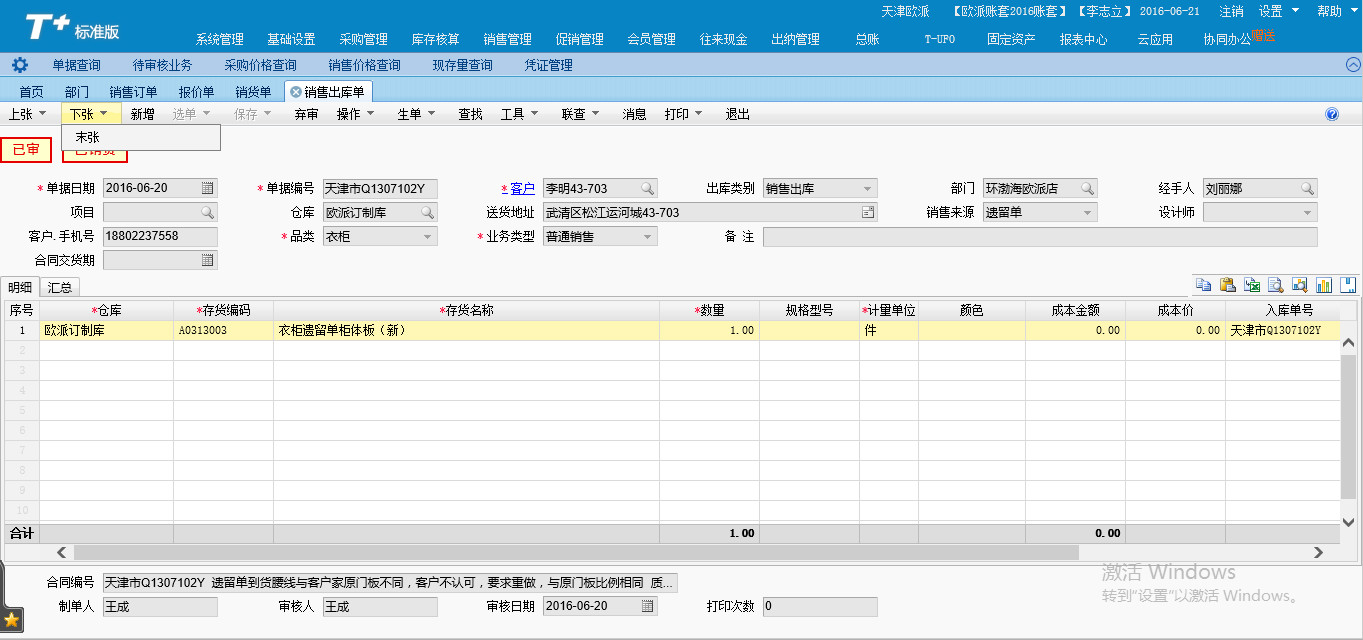Screen dimensions: 1363x640
Task: Click the 备注 input field
Action: pyautogui.click(x=1040, y=237)
